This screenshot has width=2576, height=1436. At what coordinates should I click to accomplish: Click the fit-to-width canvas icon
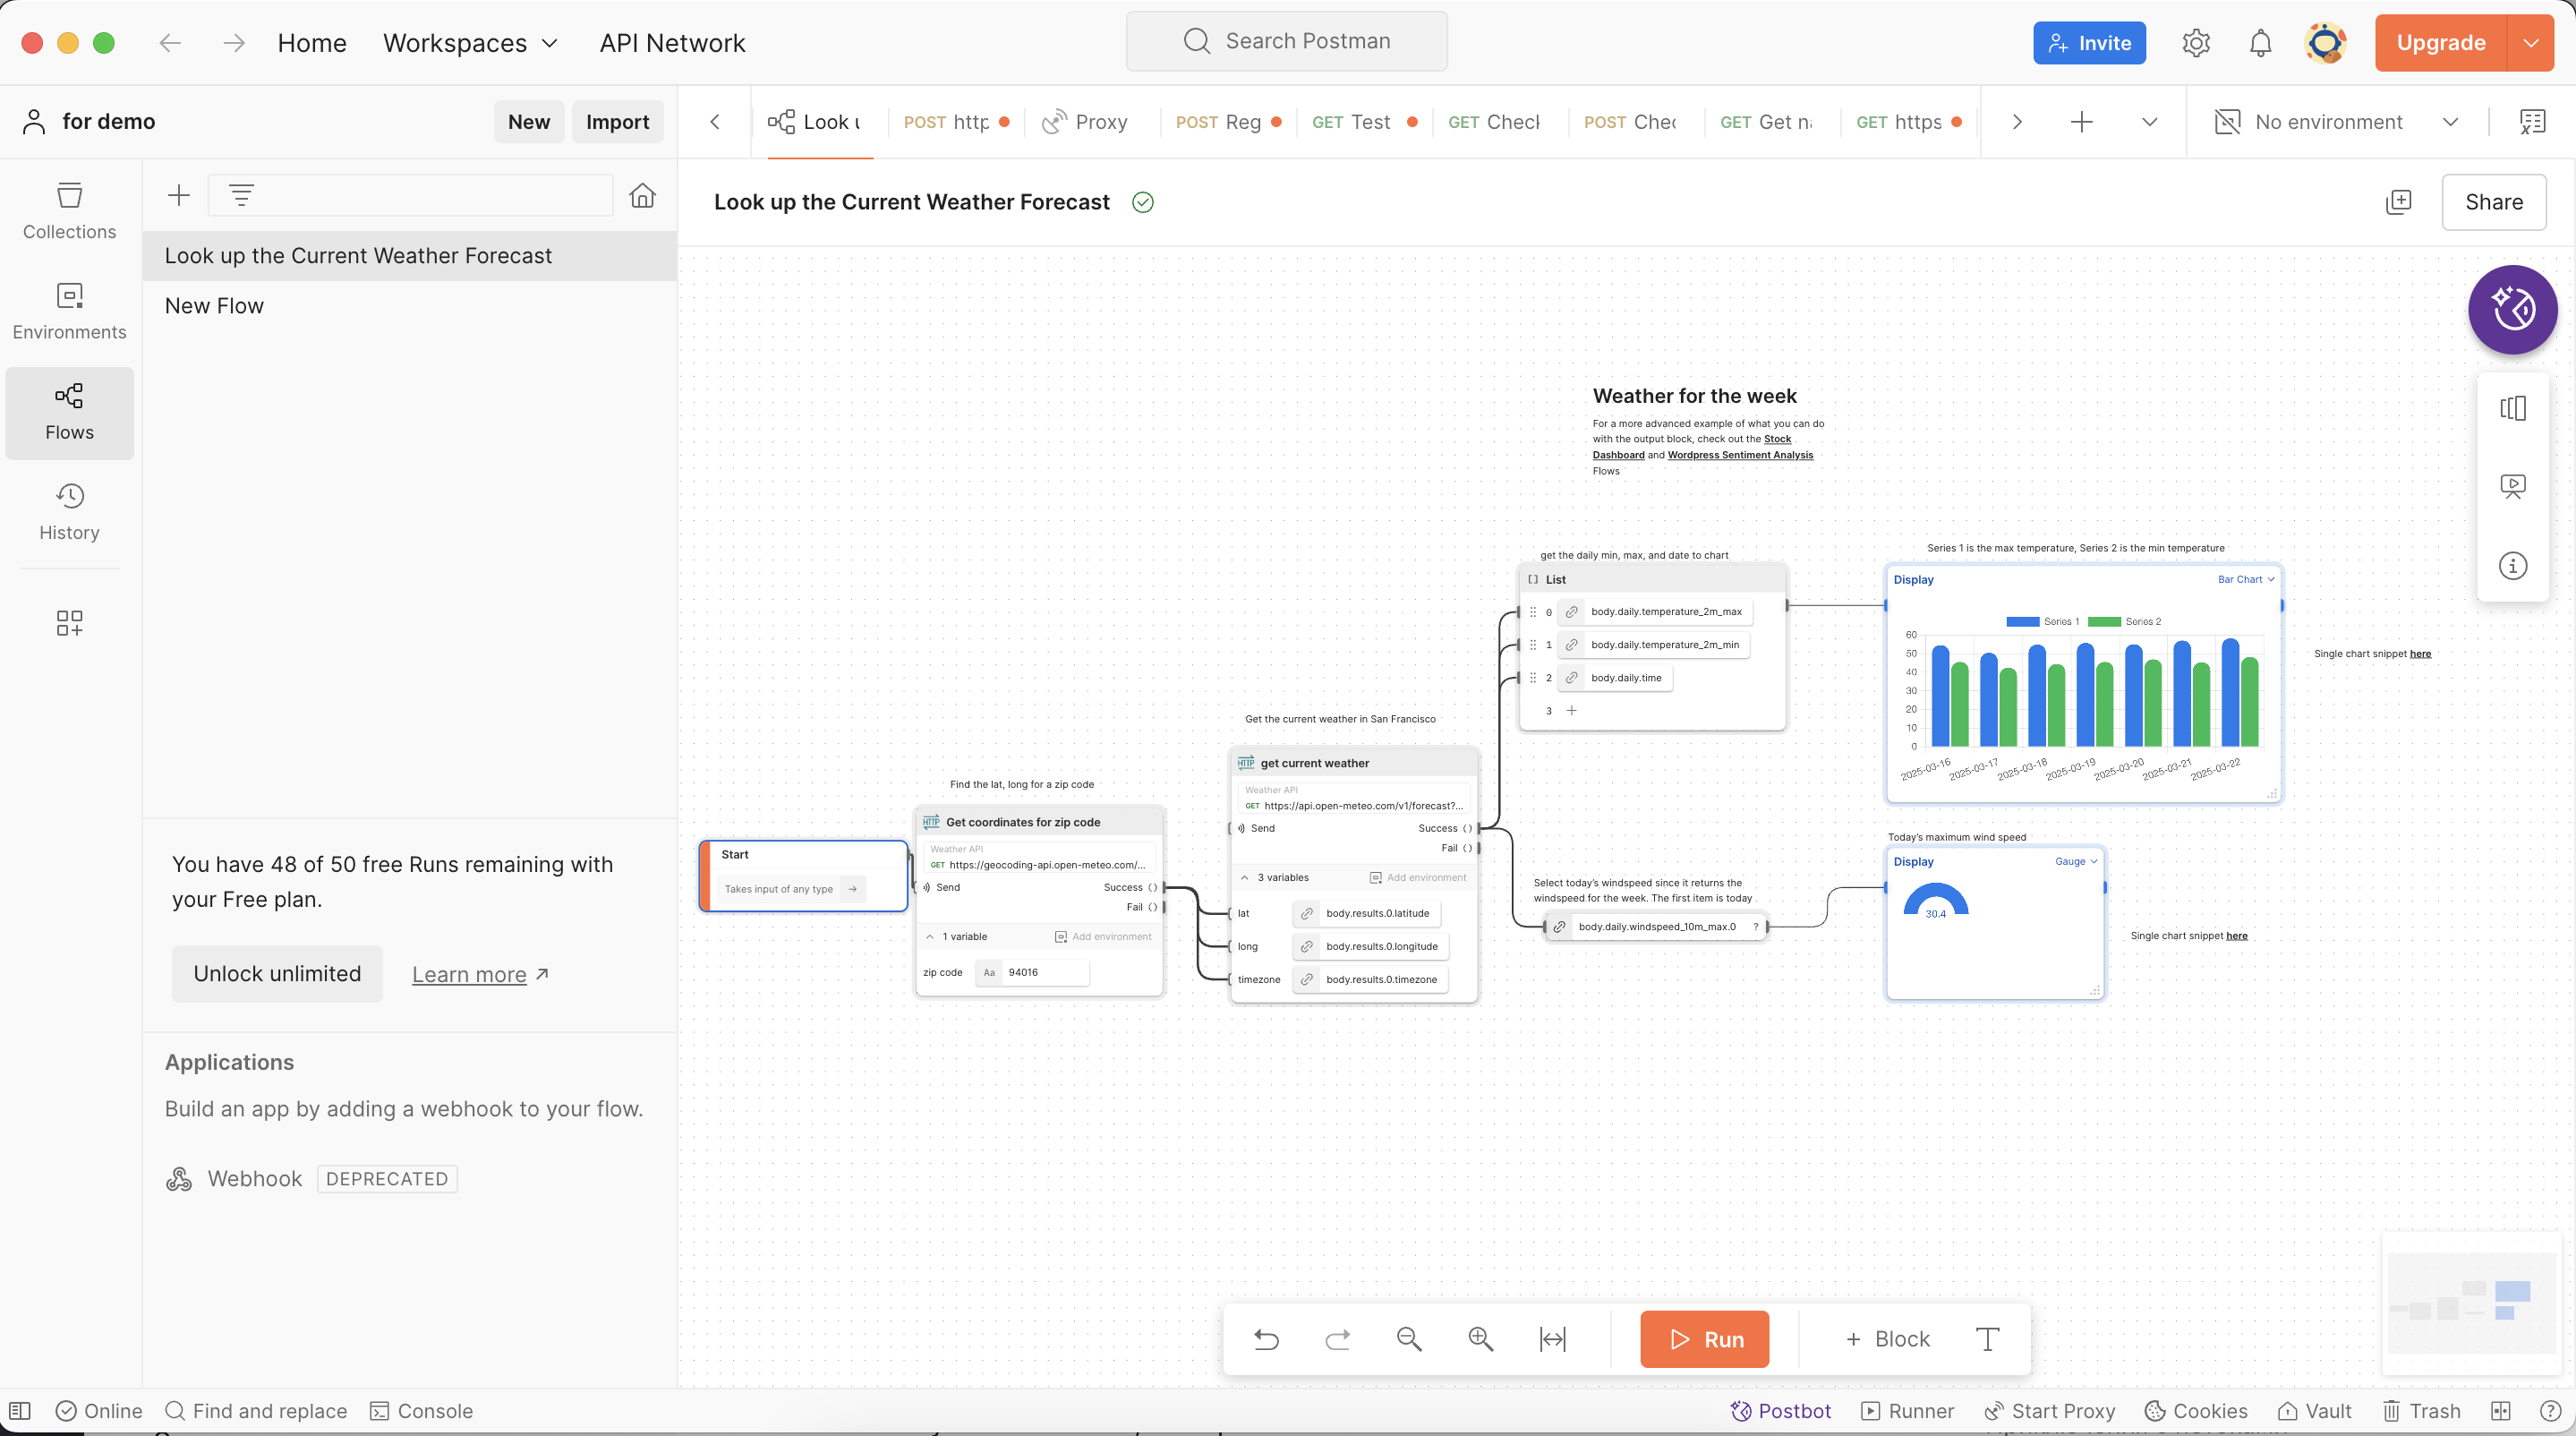1553,1339
